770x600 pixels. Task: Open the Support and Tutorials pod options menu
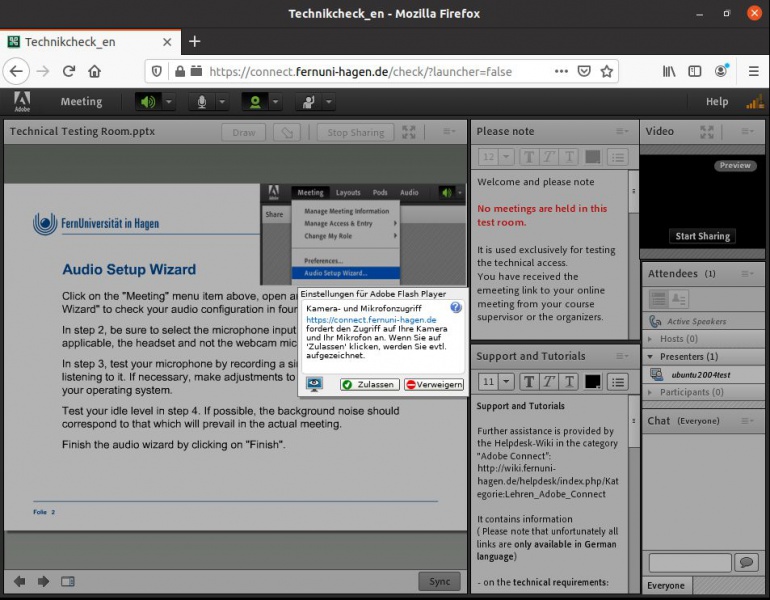622,356
